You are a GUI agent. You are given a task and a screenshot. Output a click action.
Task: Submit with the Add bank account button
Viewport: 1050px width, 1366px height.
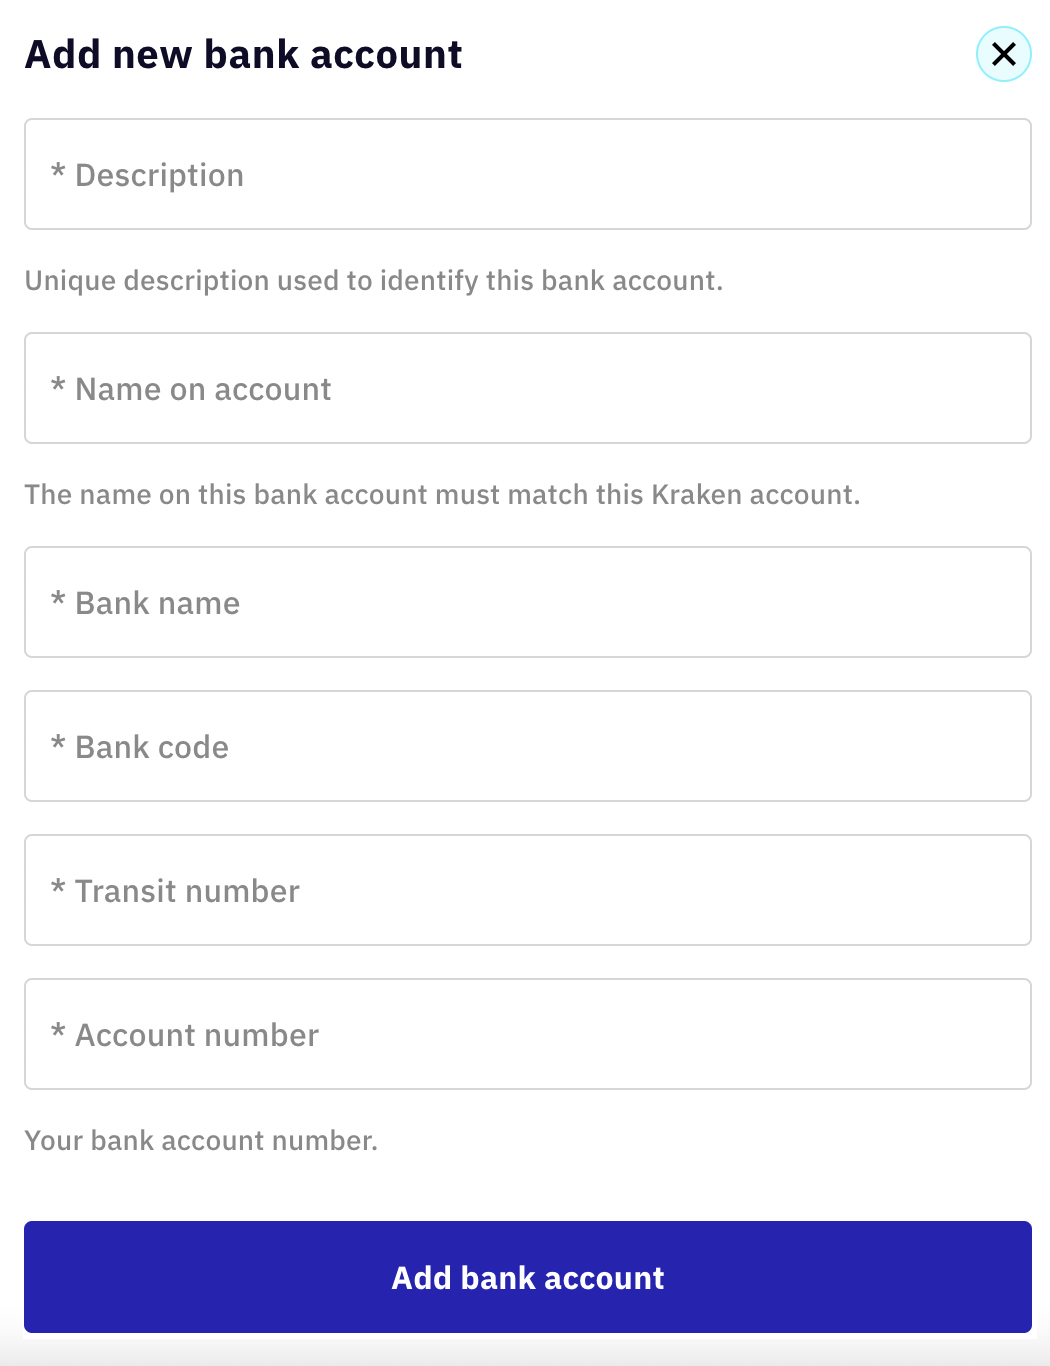coord(528,1277)
